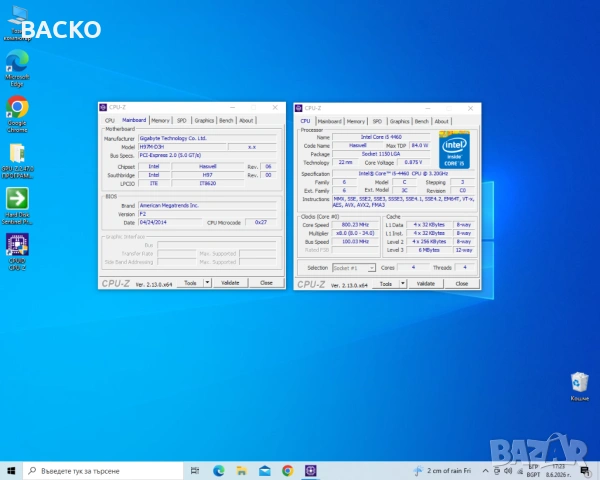Click inside the taskbar search box
600x480 pixels.
[x=103, y=471]
